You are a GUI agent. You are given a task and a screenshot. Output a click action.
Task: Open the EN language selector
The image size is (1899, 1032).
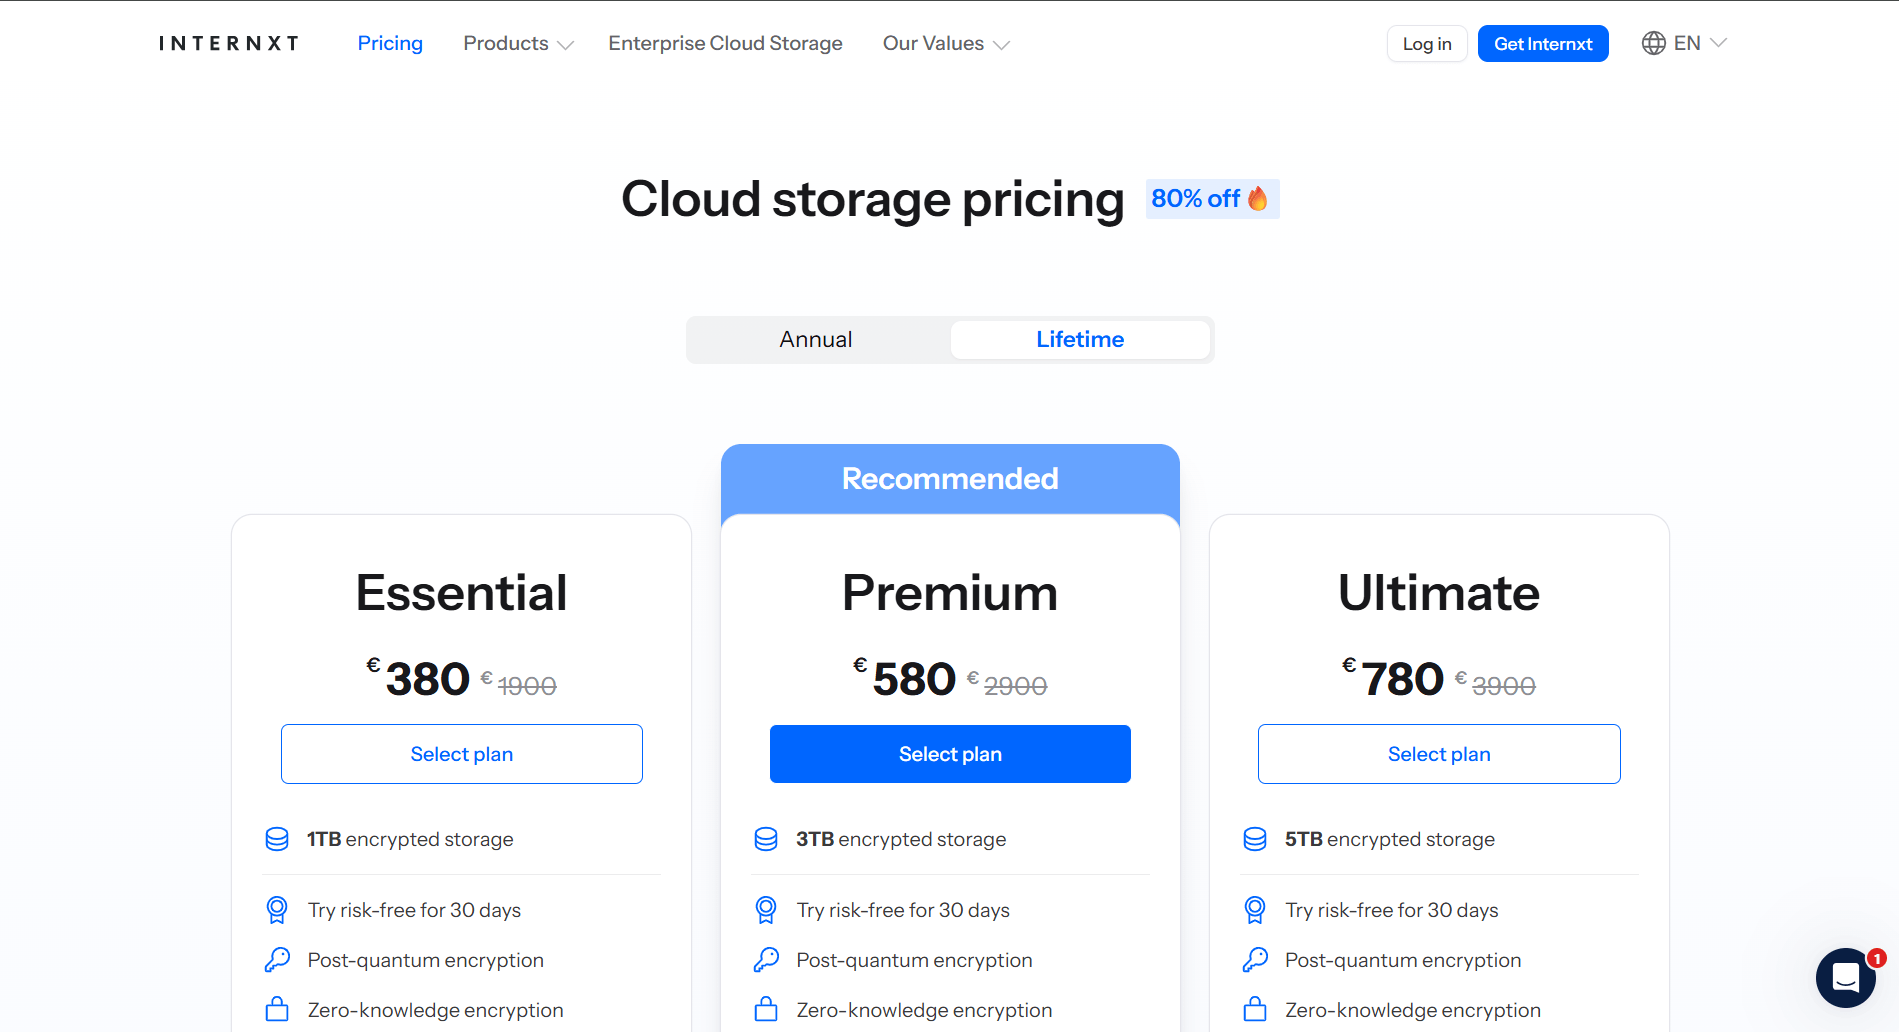(x=1685, y=43)
